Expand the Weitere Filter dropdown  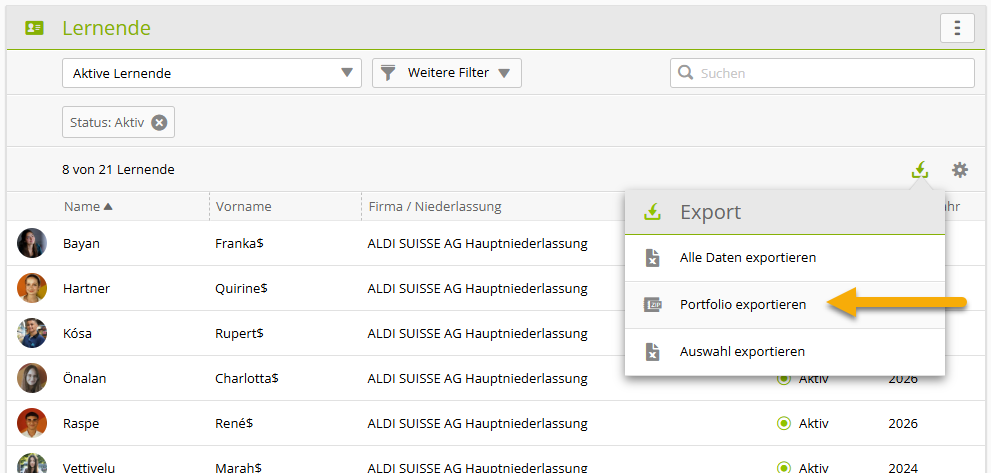pyautogui.click(x=447, y=73)
